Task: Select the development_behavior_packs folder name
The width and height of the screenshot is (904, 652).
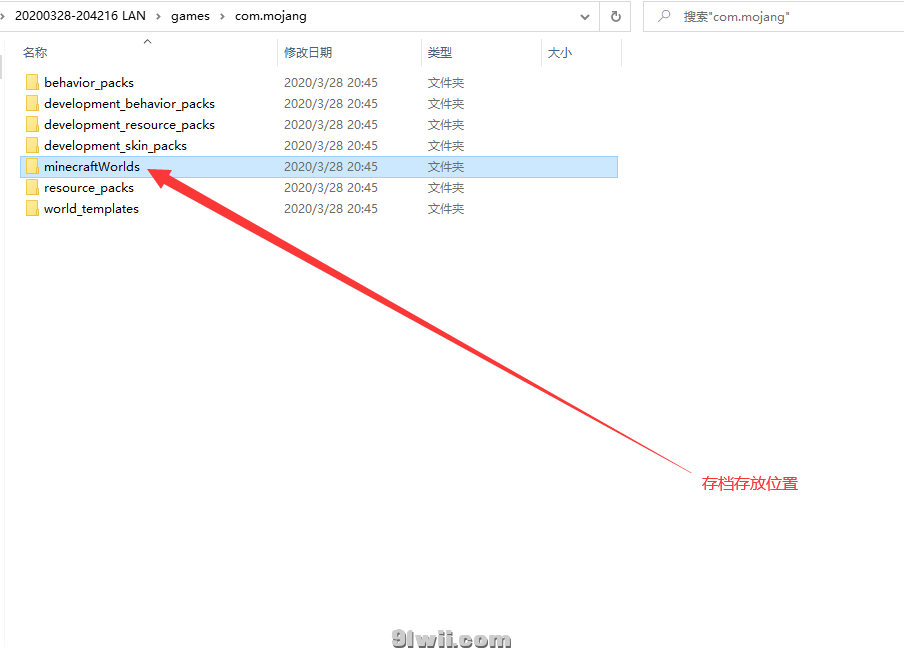Action: pyautogui.click(x=129, y=104)
